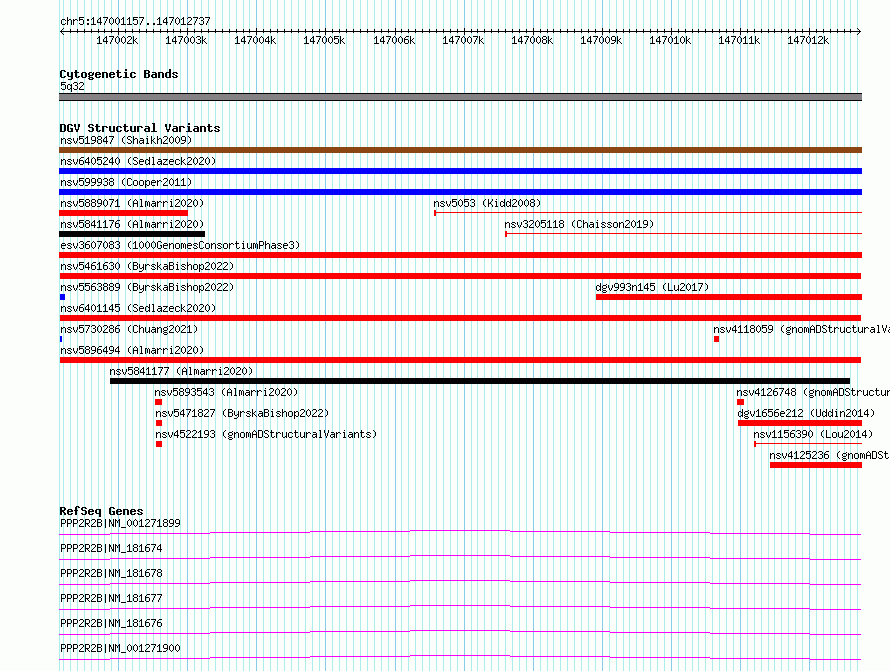Click the nsv519847 (Shaikh2009) brown variant bar
Screen dimensions: 890x671
[460, 150]
